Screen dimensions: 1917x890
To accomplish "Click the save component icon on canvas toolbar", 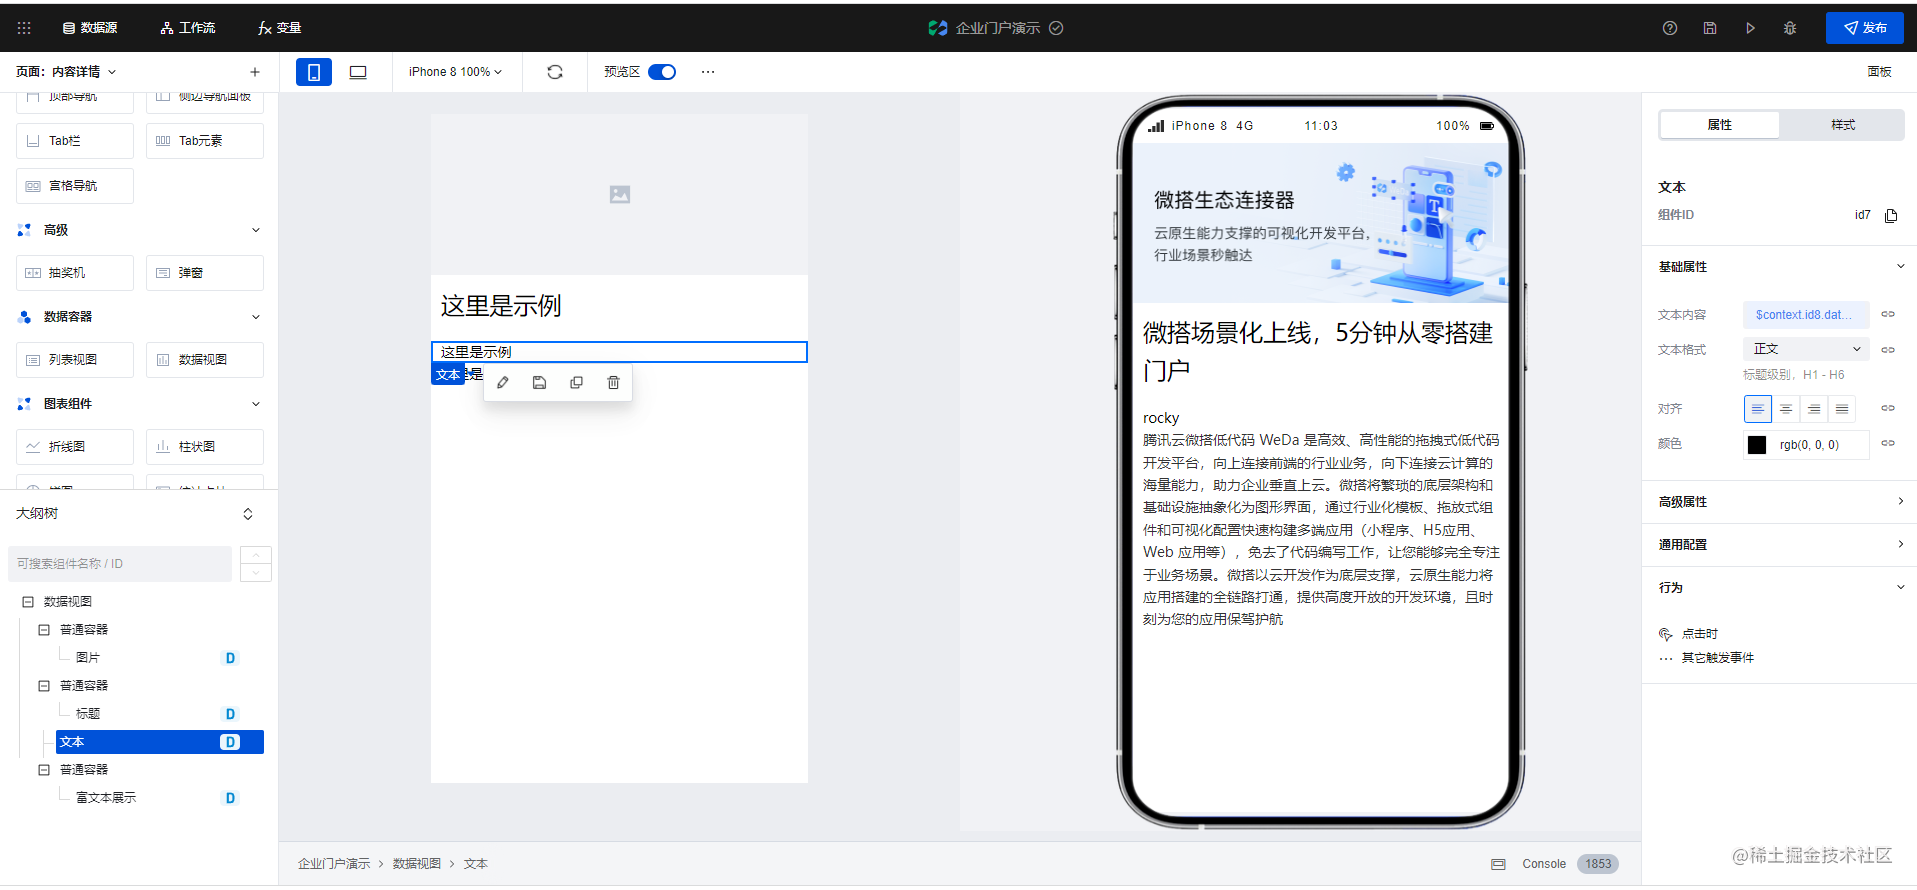I will (540, 383).
